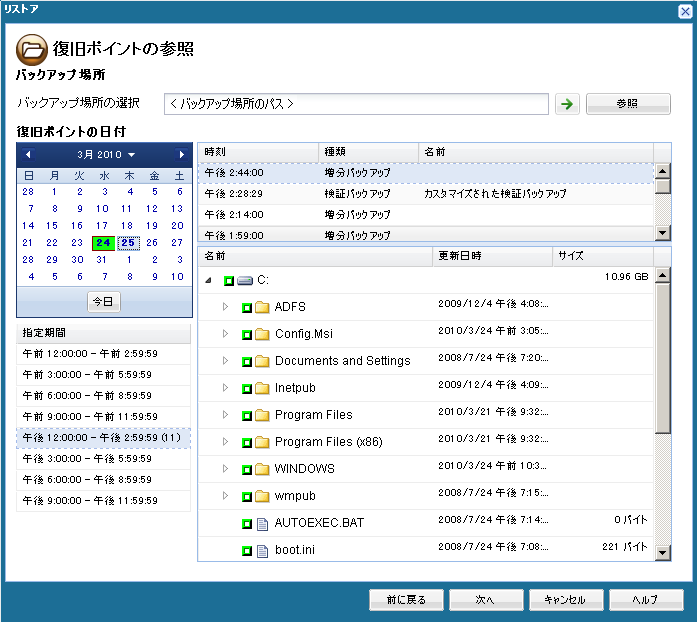Click the 種類 column header
Screen dimensions: 697x622
click(369, 152)
